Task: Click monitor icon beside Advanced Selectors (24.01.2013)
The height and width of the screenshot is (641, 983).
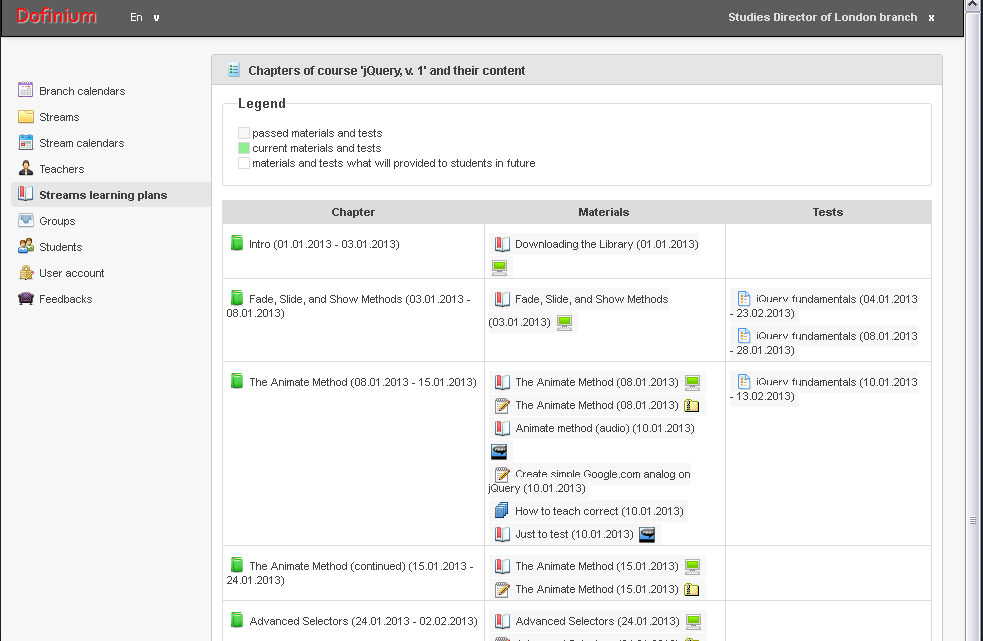Action: click(693, 622)
